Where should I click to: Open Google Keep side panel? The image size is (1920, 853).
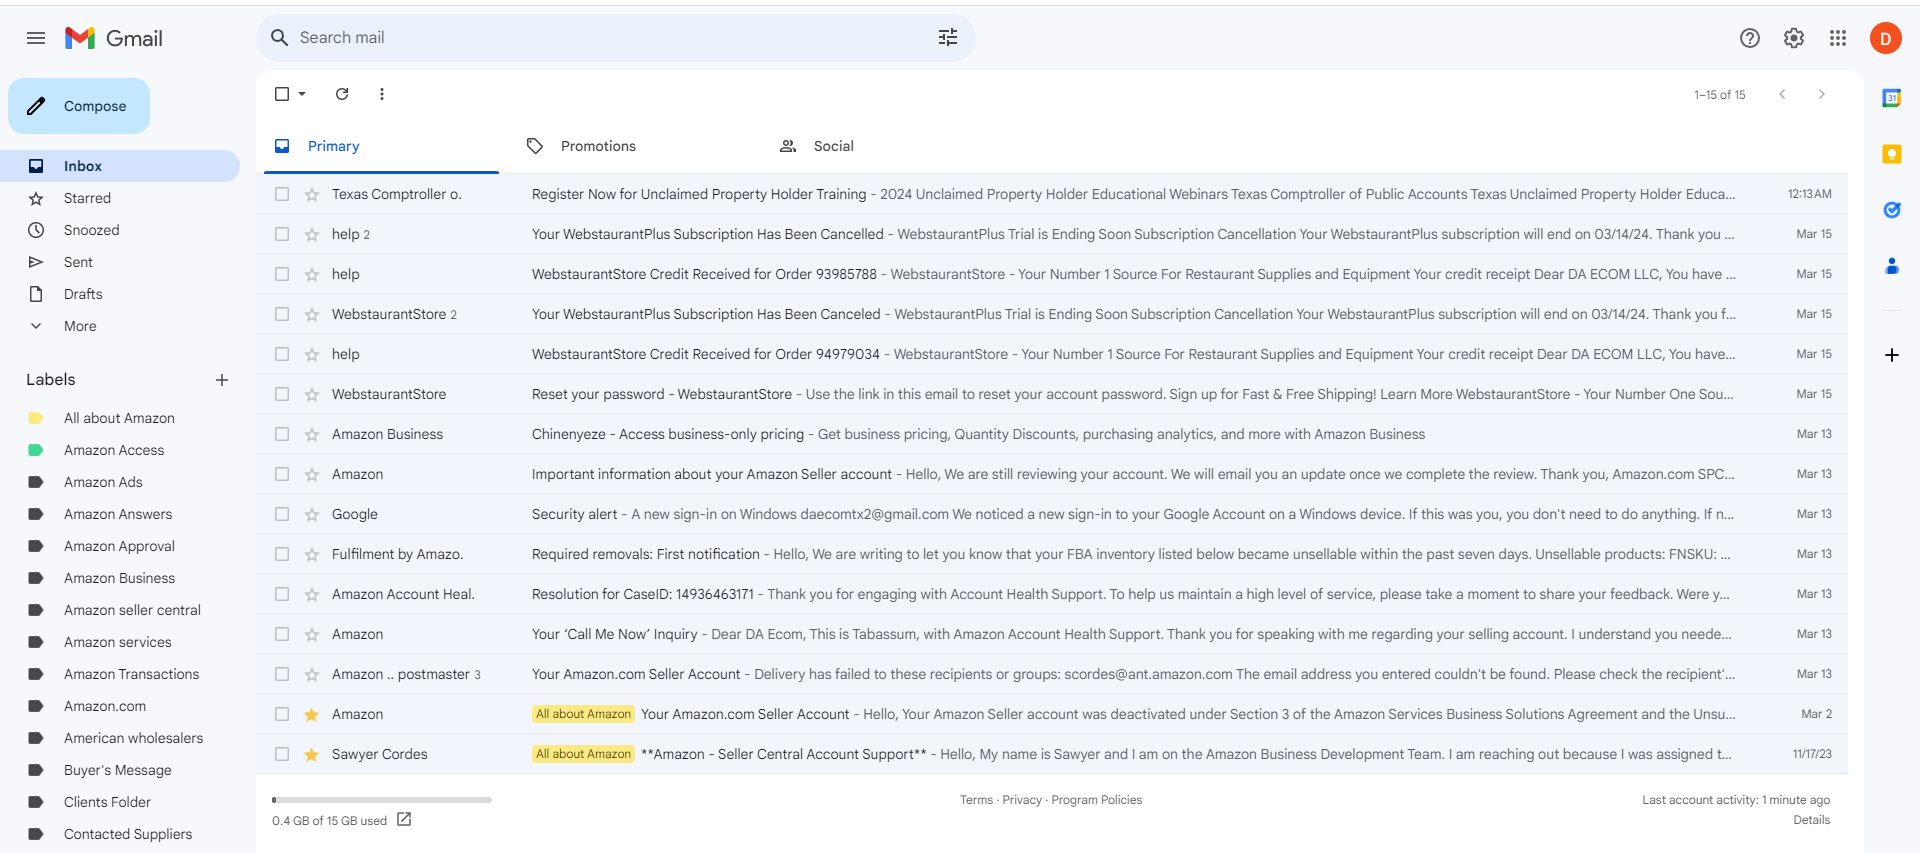coord(1892,154)
